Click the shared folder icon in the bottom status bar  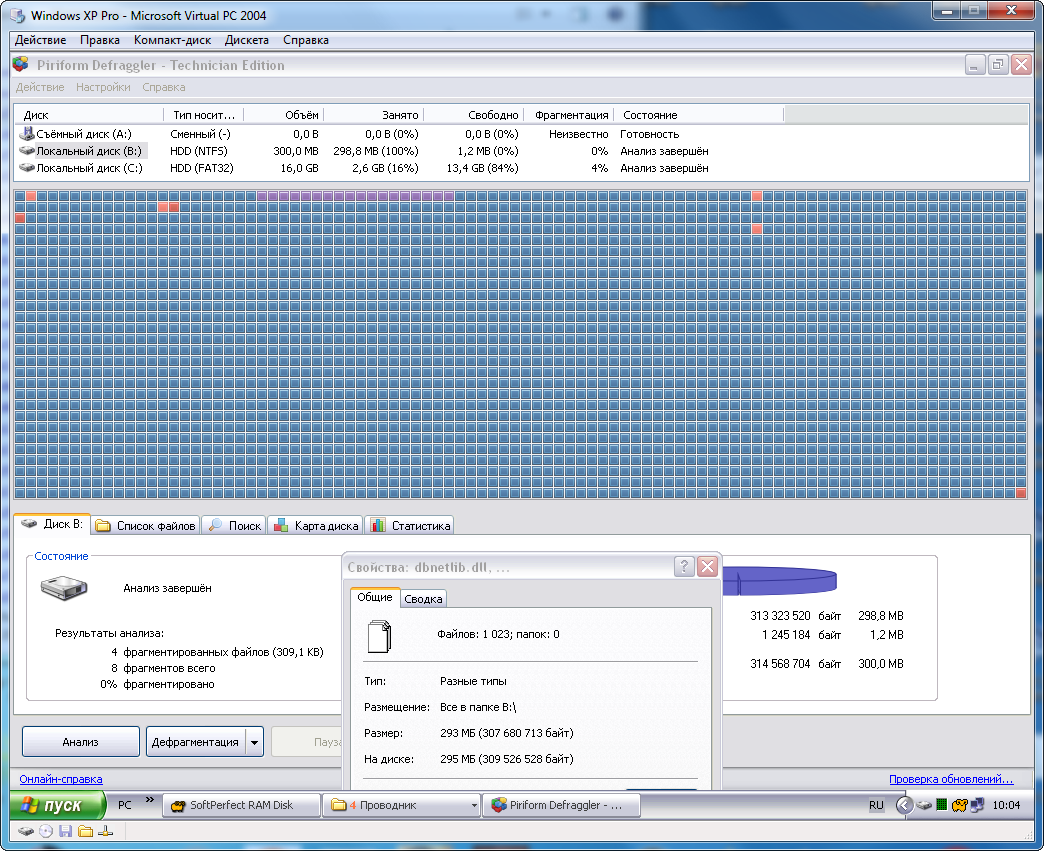85,831
